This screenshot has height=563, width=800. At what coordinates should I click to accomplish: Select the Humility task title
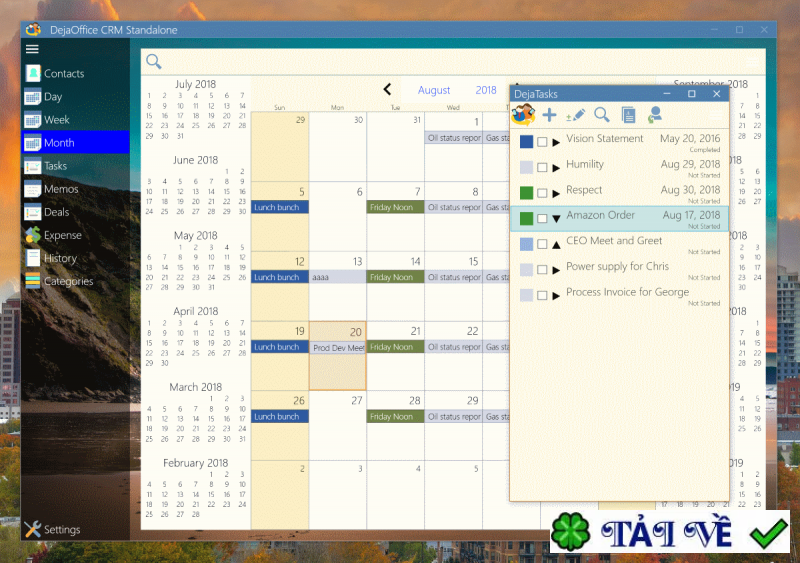585,164
